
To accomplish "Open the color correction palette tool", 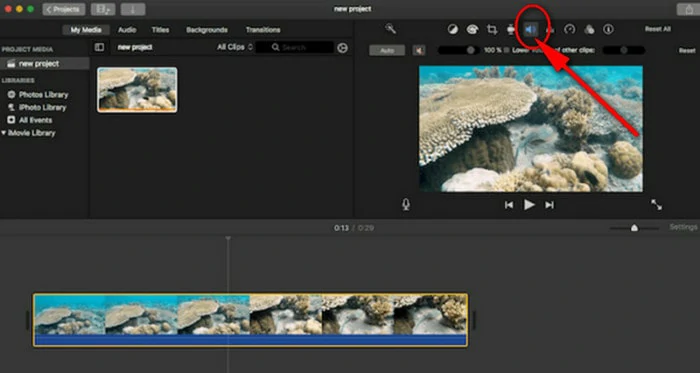I will [x=472, y=29].
